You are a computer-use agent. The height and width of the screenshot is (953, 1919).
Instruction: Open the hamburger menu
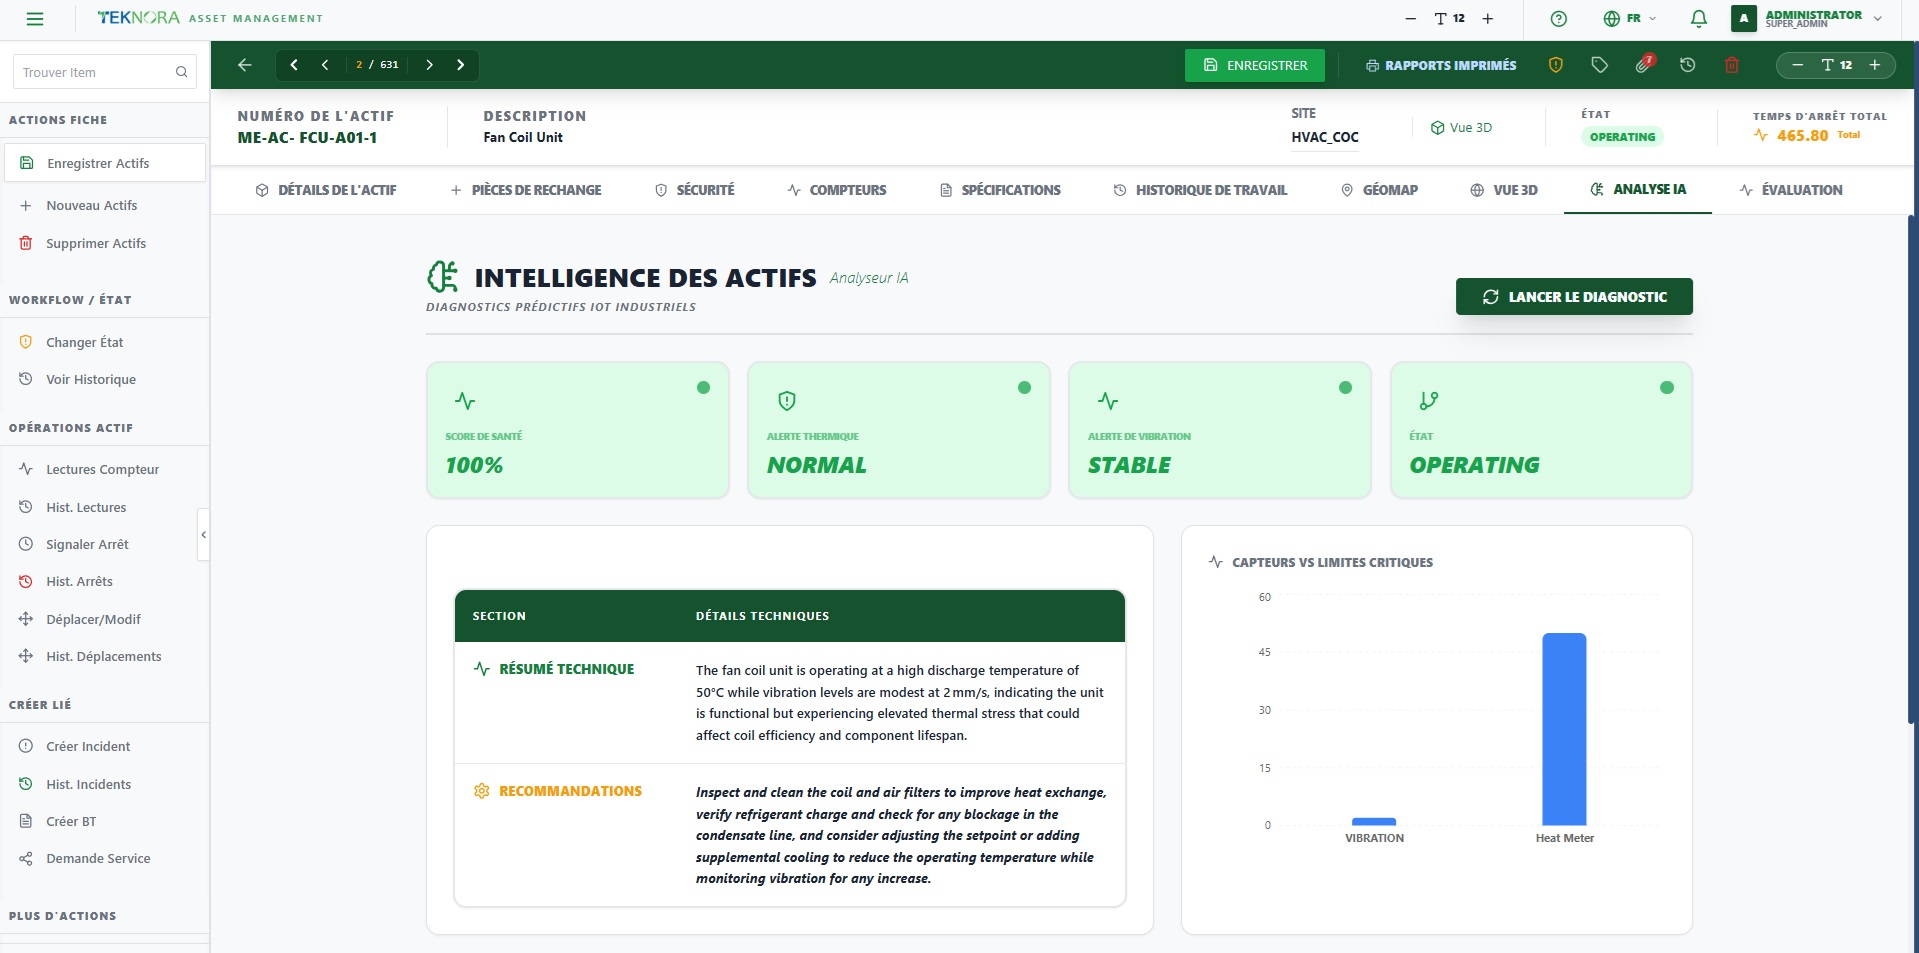click(35, 19)
